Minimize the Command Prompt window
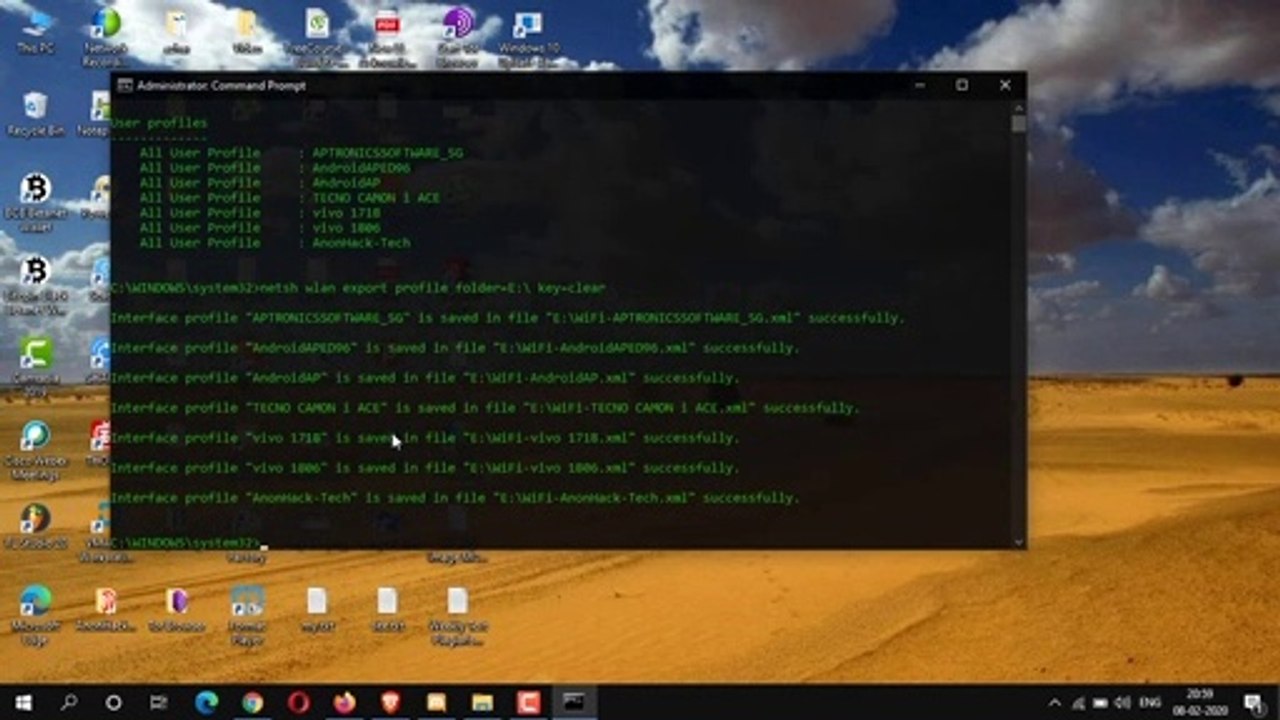Viewport: 1280px width, 720px height. click(x=919, y=86)
